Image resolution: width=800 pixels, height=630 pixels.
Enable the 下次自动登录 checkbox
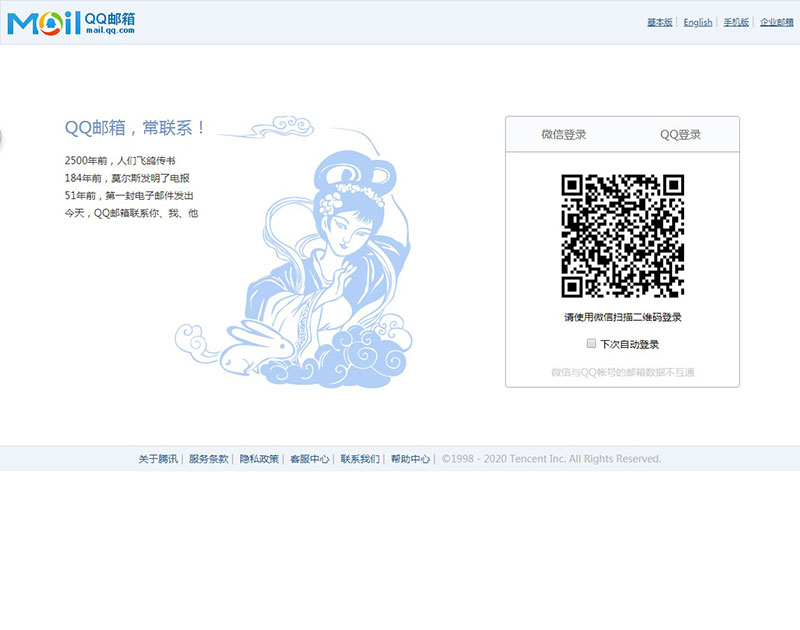tap(591, 343)
